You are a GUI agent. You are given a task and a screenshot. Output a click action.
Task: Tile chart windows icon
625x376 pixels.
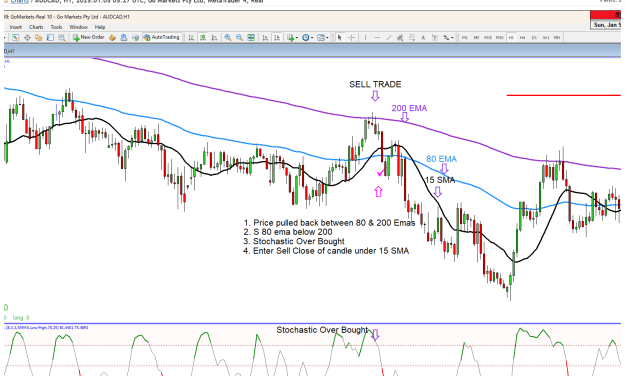tap(251, 37)
